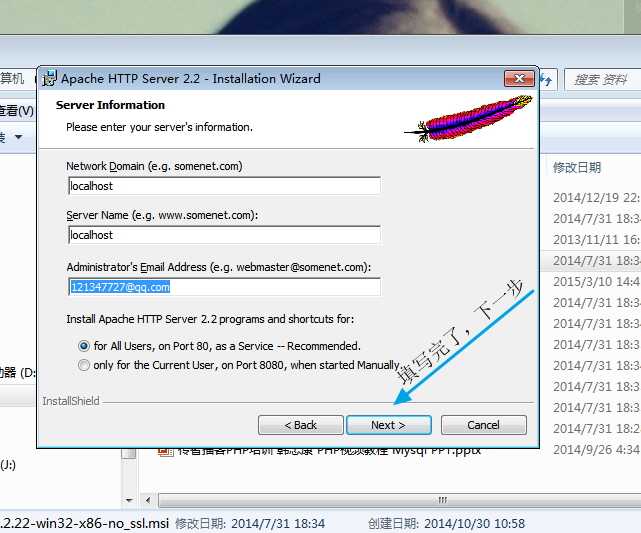Open the toolbar dropdown arrow in Explorer
The height and width of the screenshot is (533, 641).
(x=18, y=137)
